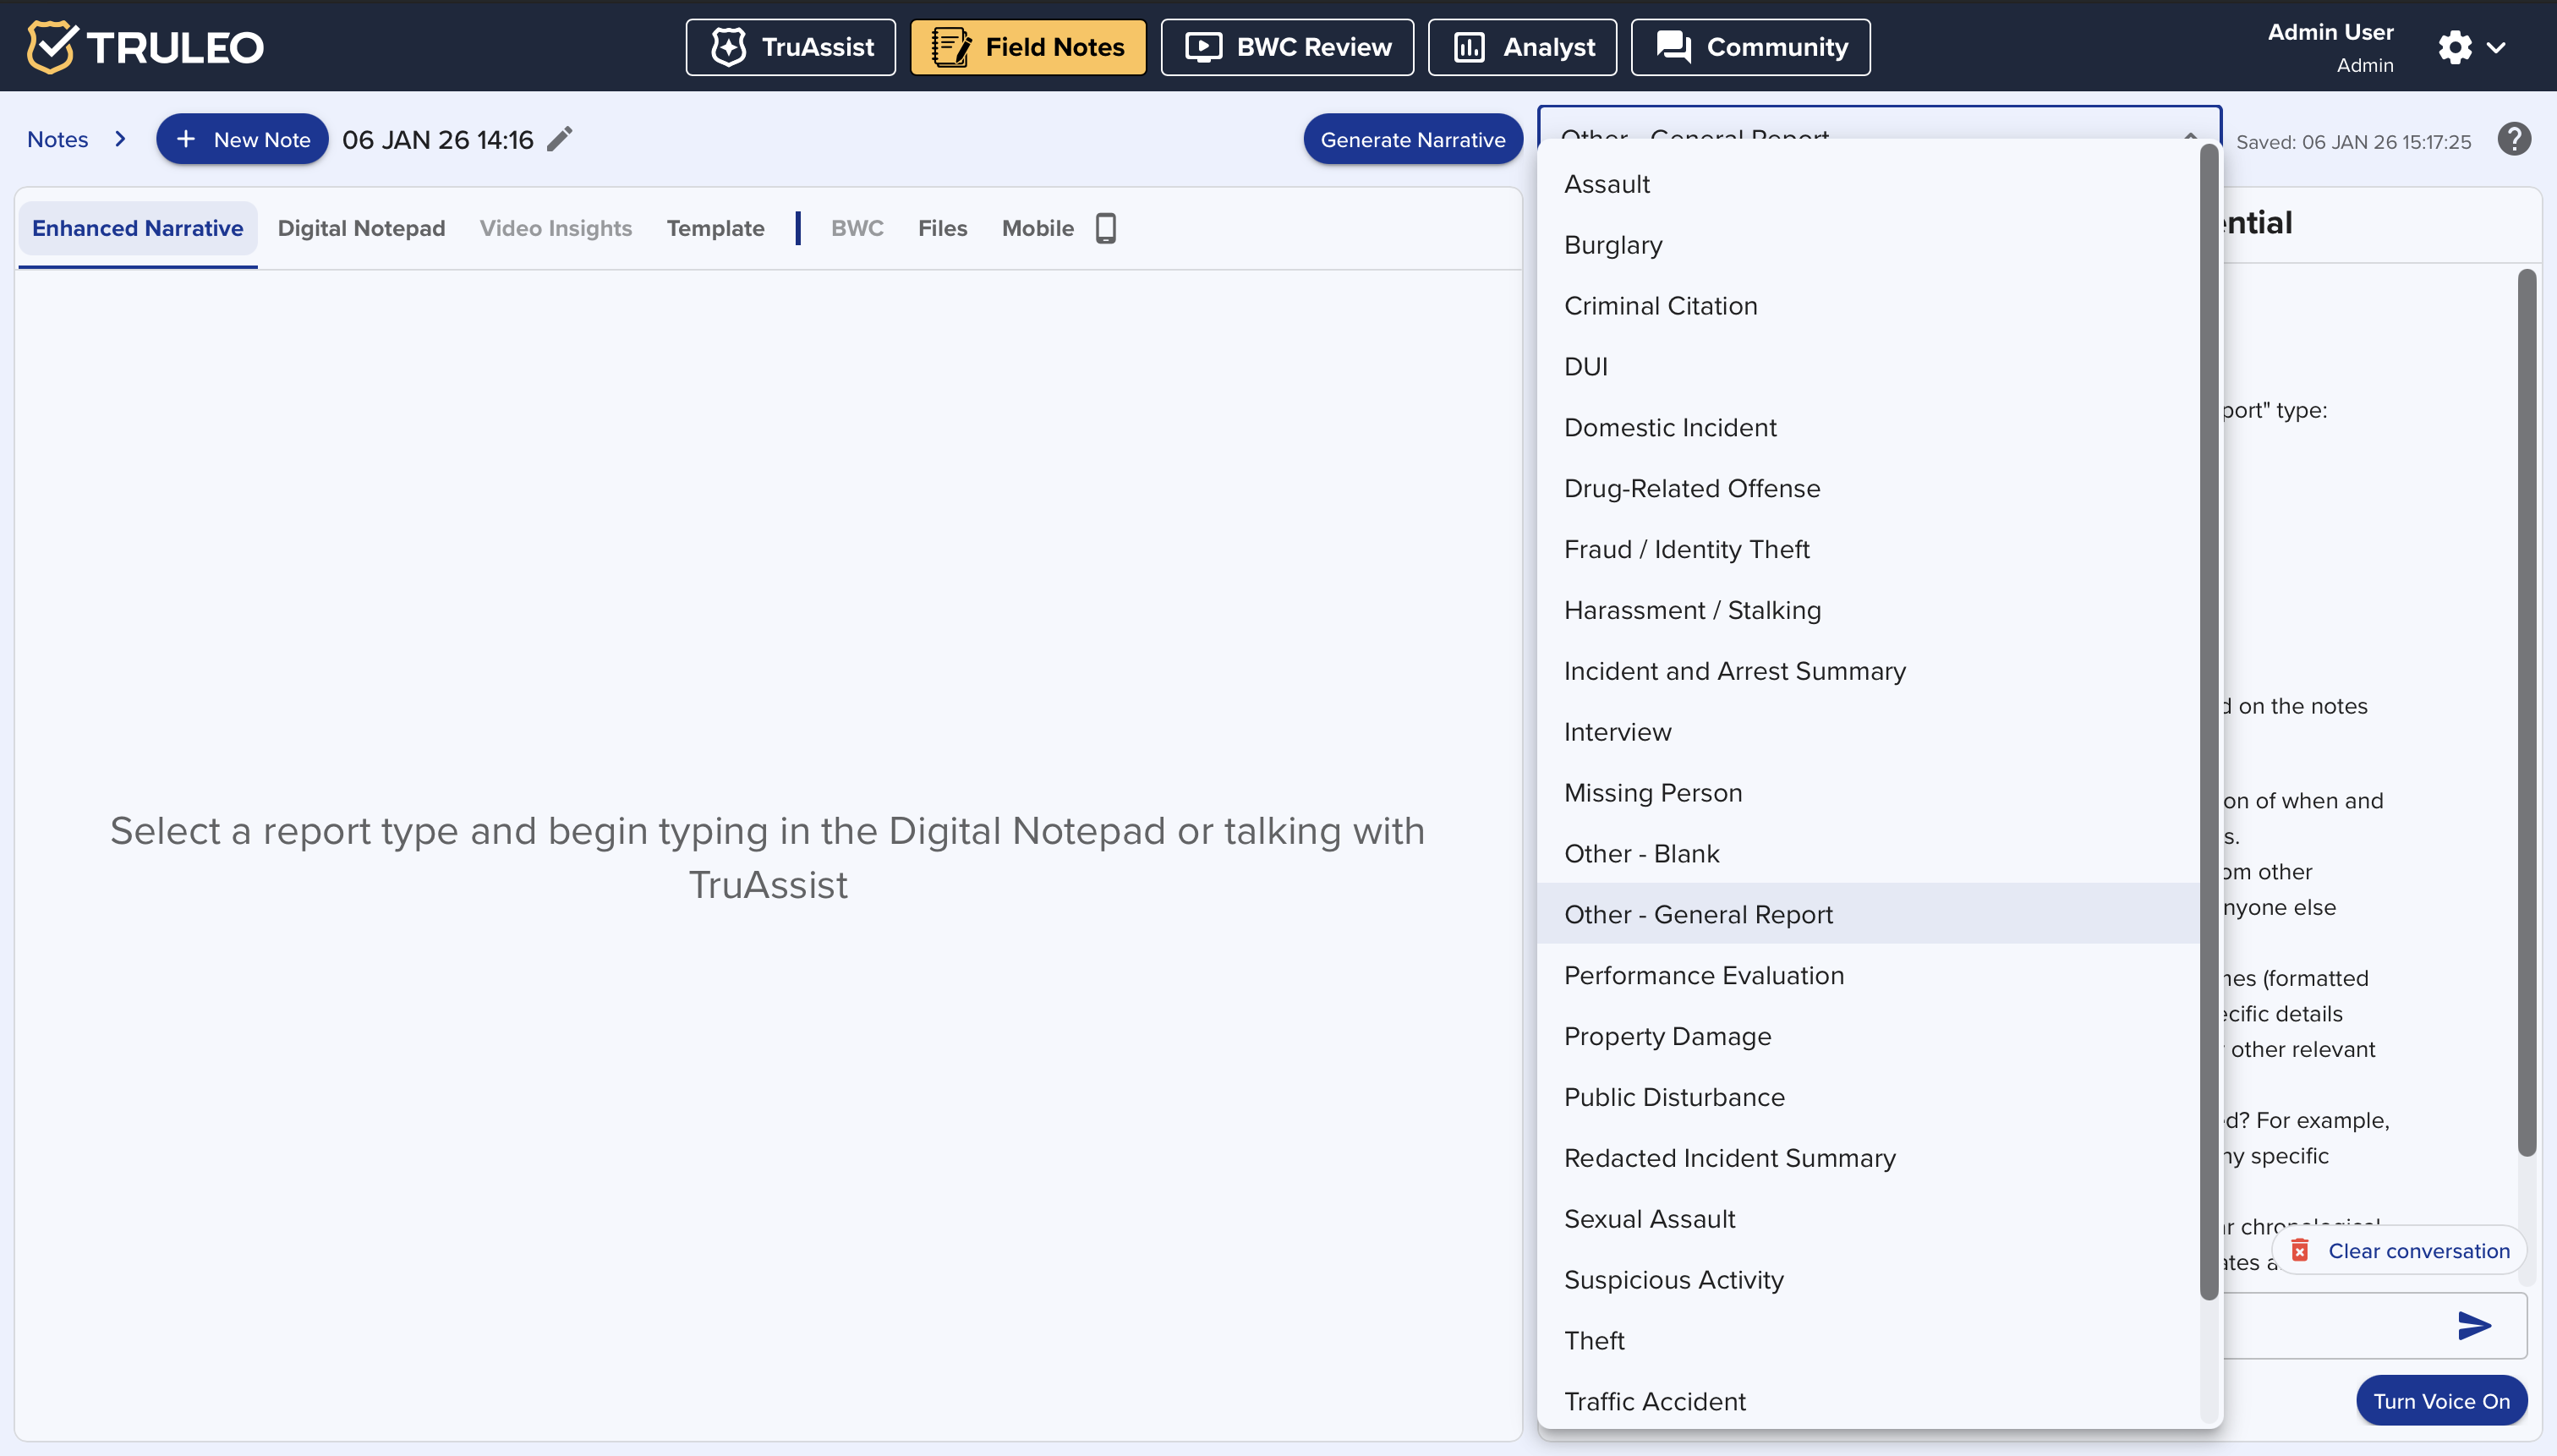Select Burglary from report type list
The image size is (2557, 1456).
point(1612,245)
